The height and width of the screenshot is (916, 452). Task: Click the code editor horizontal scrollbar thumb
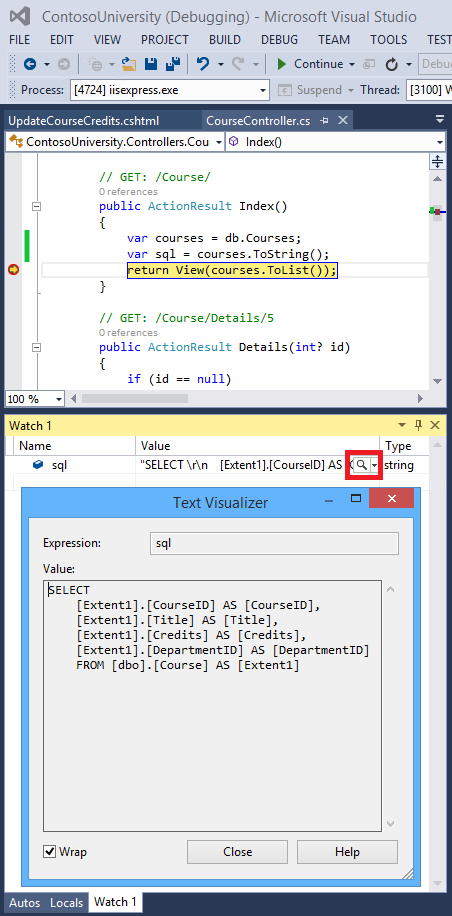135,399
